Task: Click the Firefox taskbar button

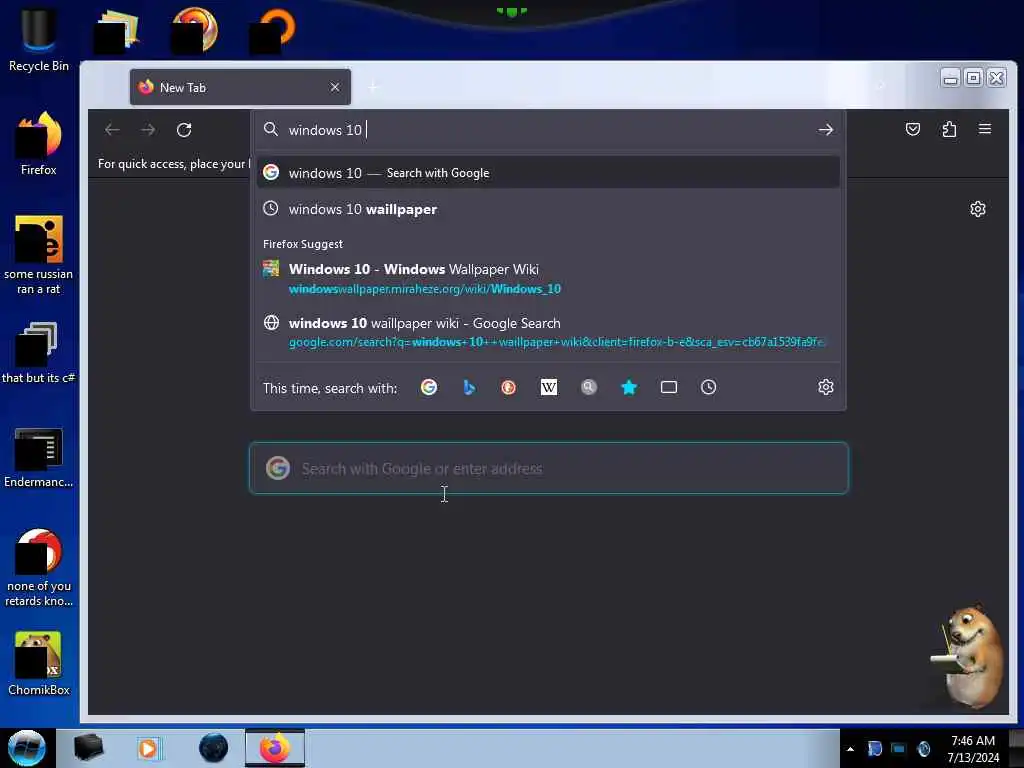Action: tap(275, 748)
